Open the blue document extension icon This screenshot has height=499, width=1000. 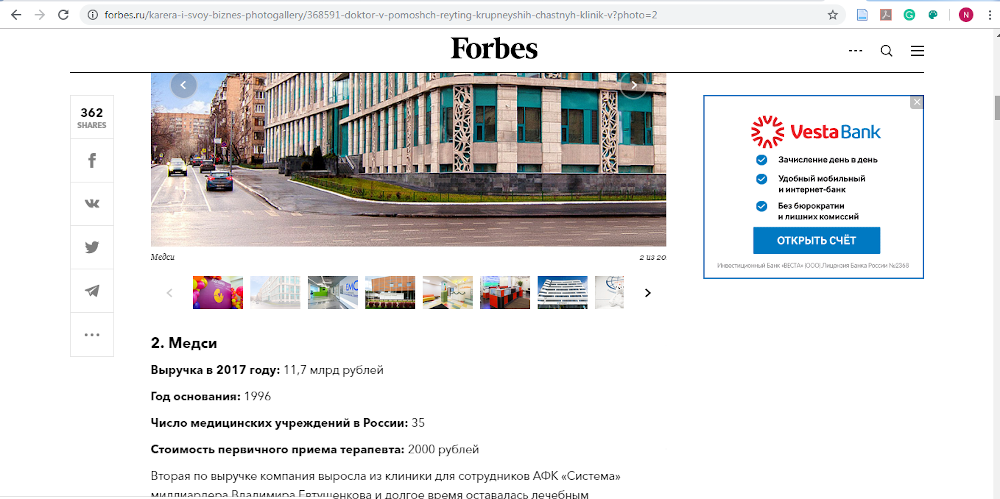pyautogui.click(x=862, y=15)
